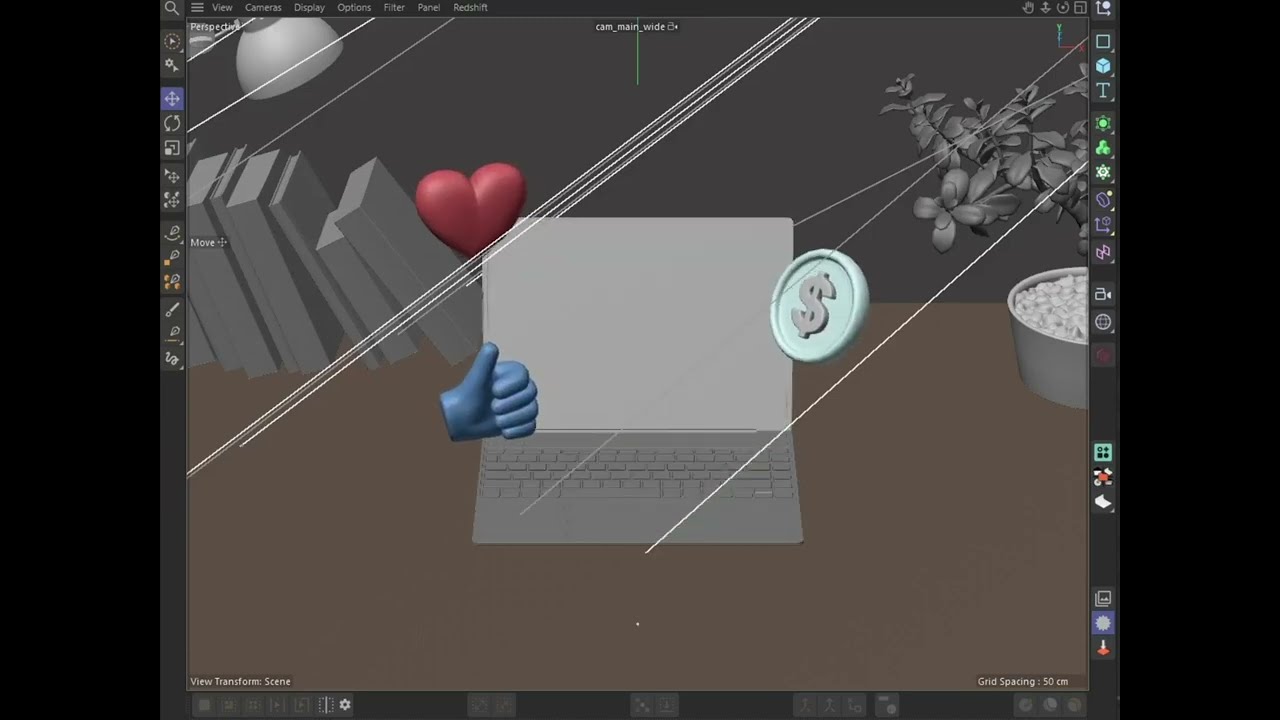Screen dimensions: 1280x720
Task: Select the Sketch pen tool
Action: click(172, 333)
